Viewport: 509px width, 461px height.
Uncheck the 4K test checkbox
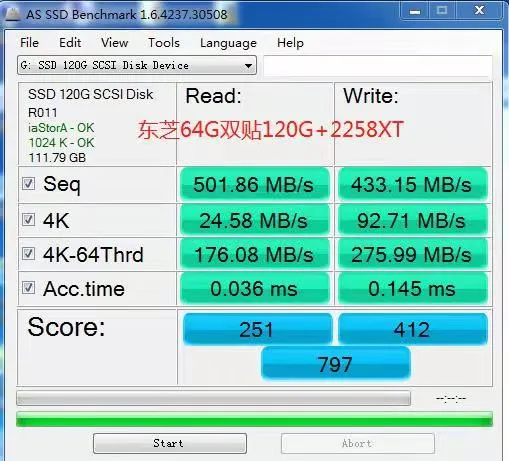pos(28,220)
